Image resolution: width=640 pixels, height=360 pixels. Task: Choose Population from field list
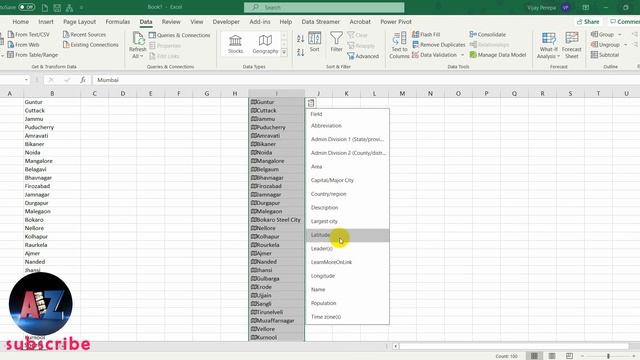tap(347, 303)
